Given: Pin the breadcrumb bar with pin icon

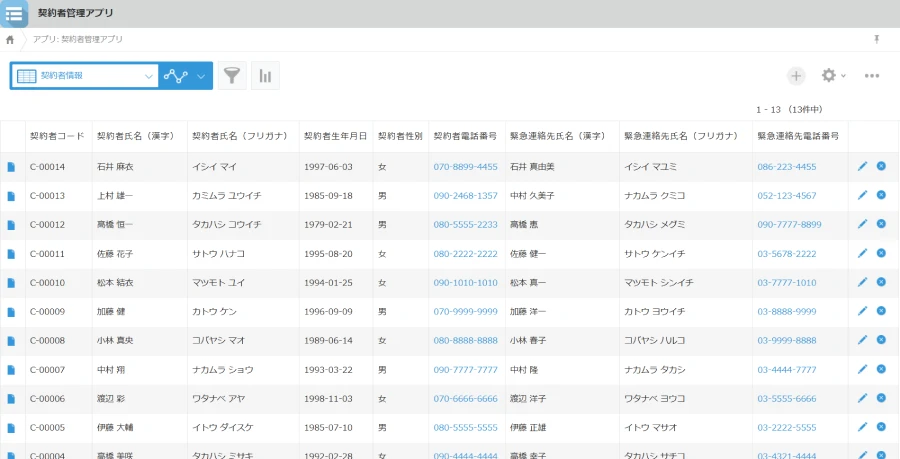Looking at the screenshot, I should coord(876,39).
